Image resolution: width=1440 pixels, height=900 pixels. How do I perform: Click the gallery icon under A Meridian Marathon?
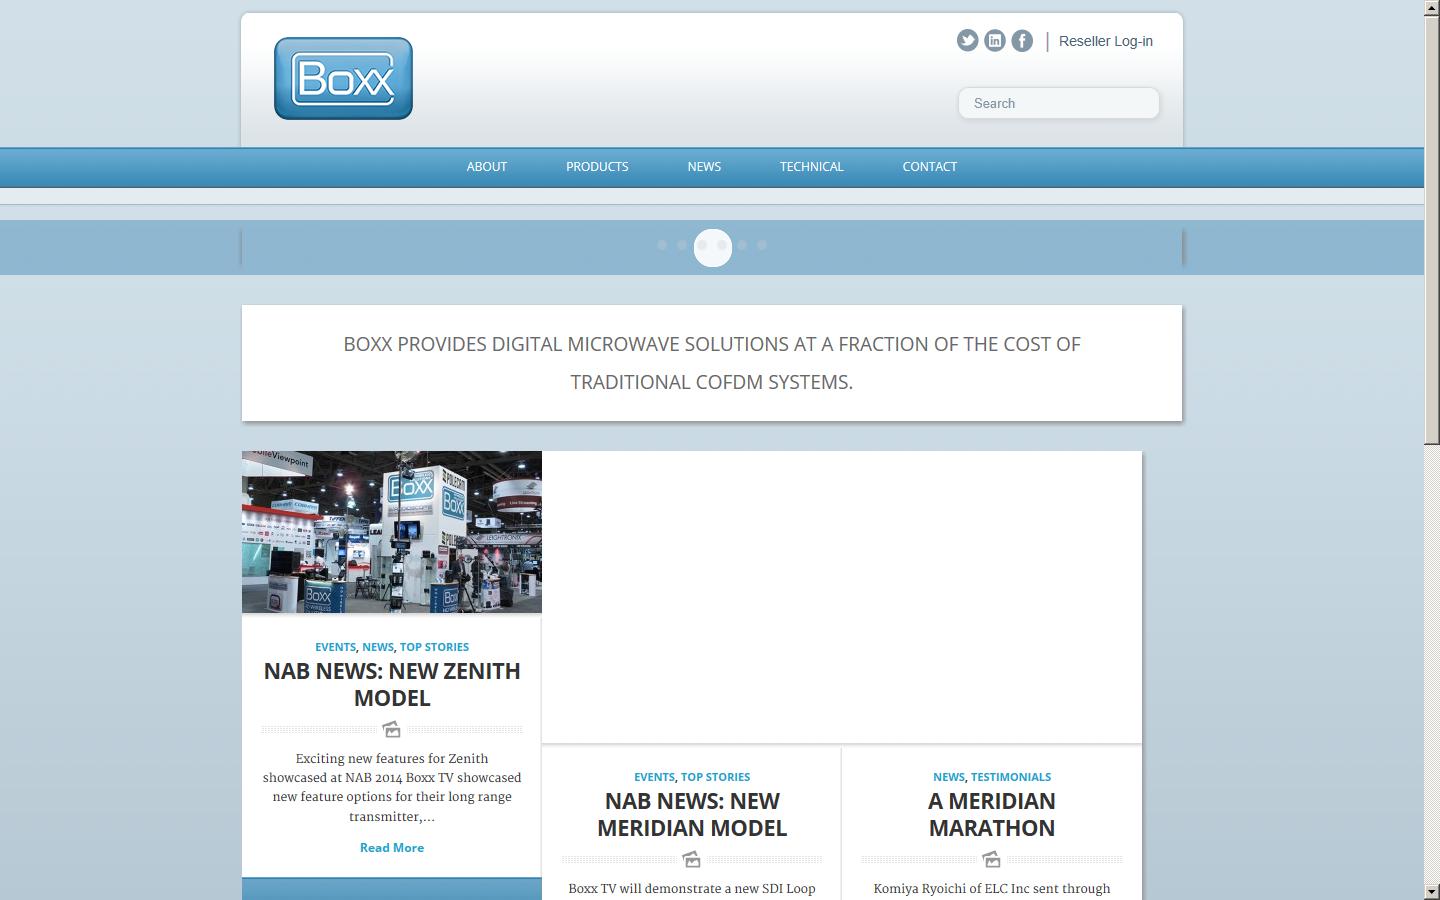[991, 858]
